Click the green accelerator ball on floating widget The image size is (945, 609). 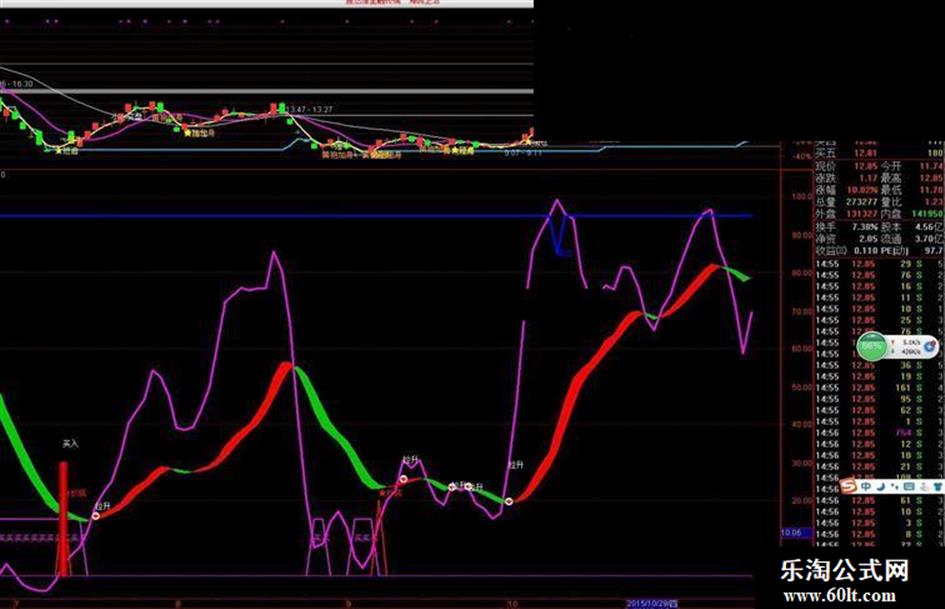(x=871, y=346)
